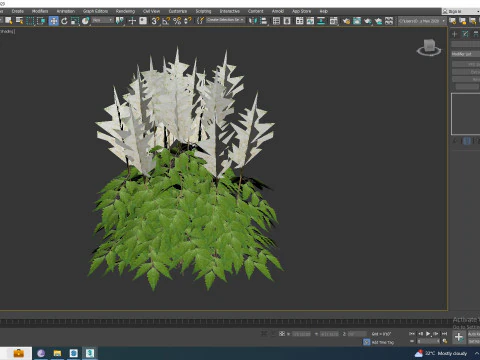Toggle the Layer Explorer icon
This screenshot has height=360, width=480.
tap(287, 21)
